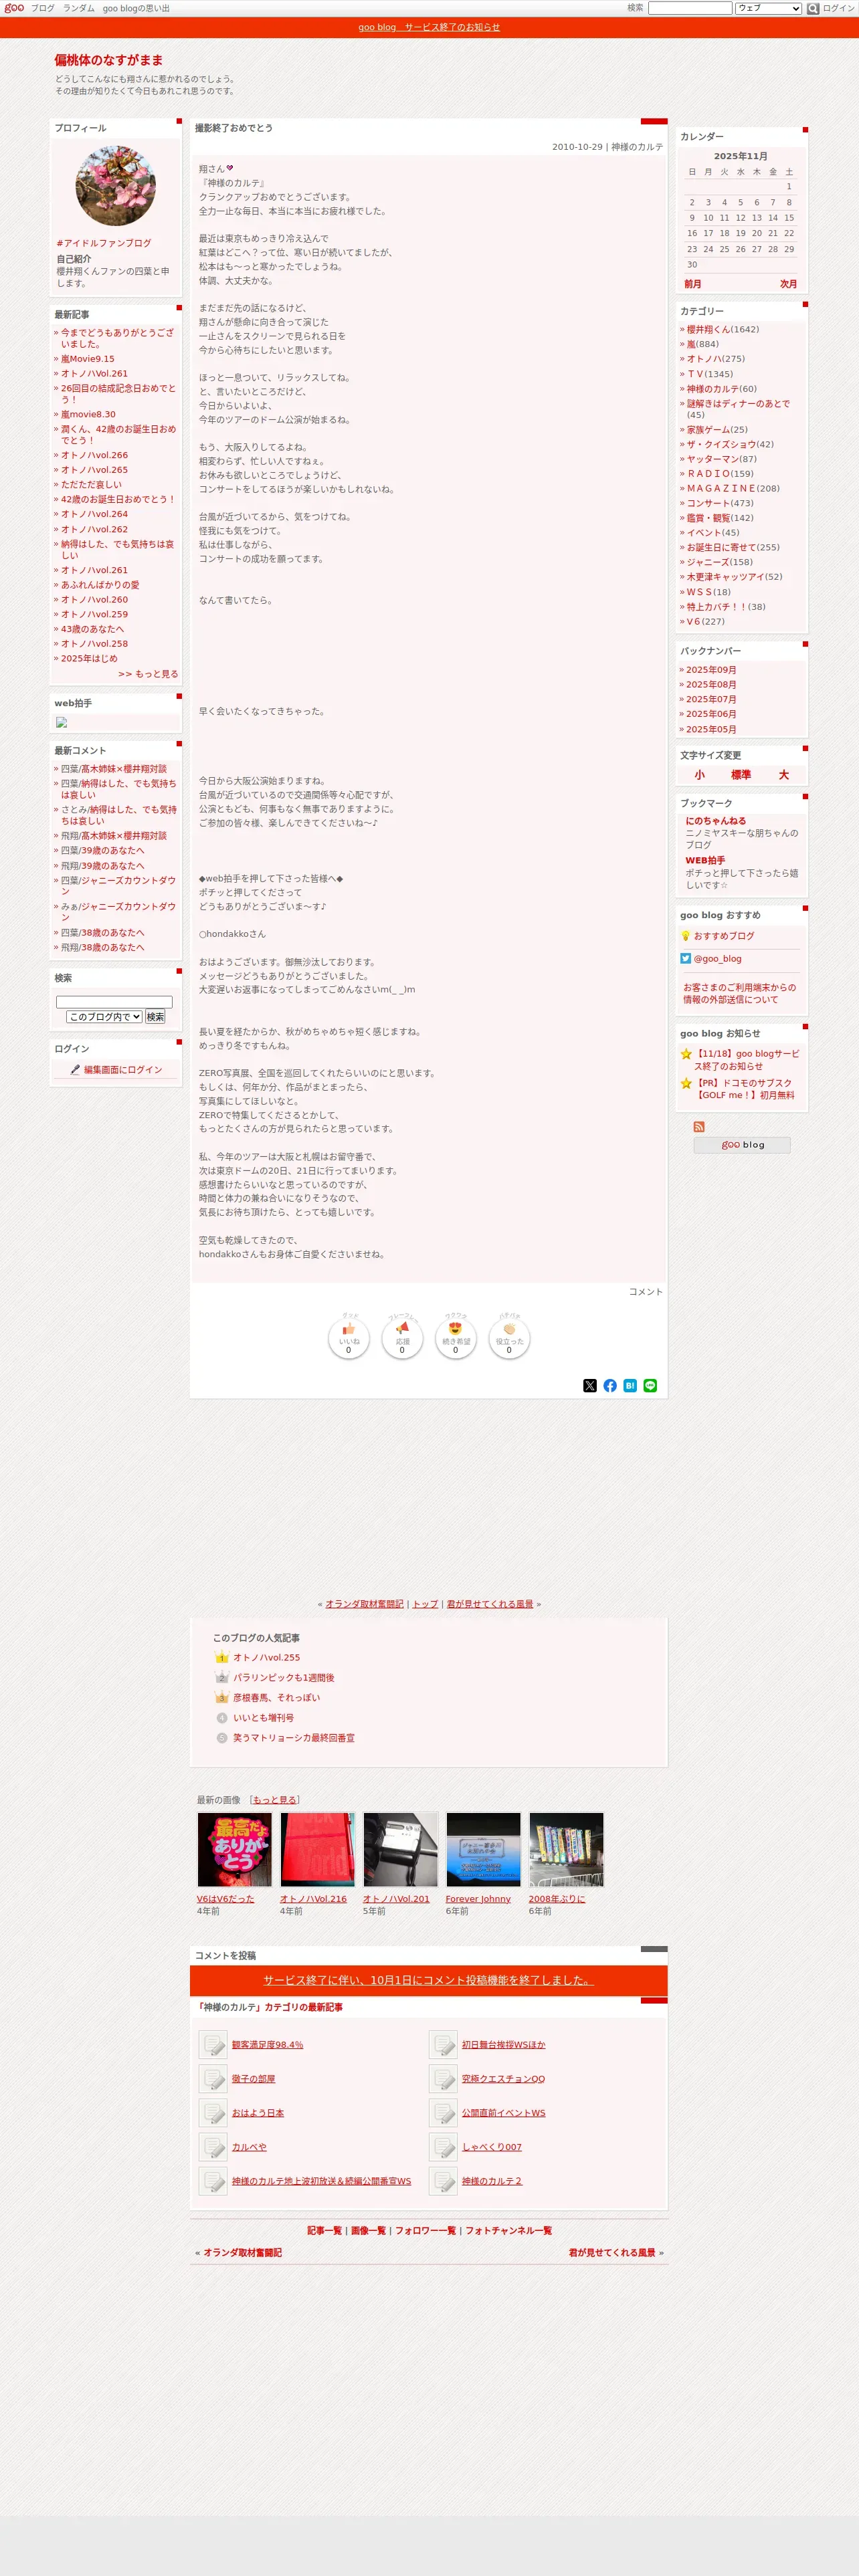Set font size to 大

pos(784,775)
